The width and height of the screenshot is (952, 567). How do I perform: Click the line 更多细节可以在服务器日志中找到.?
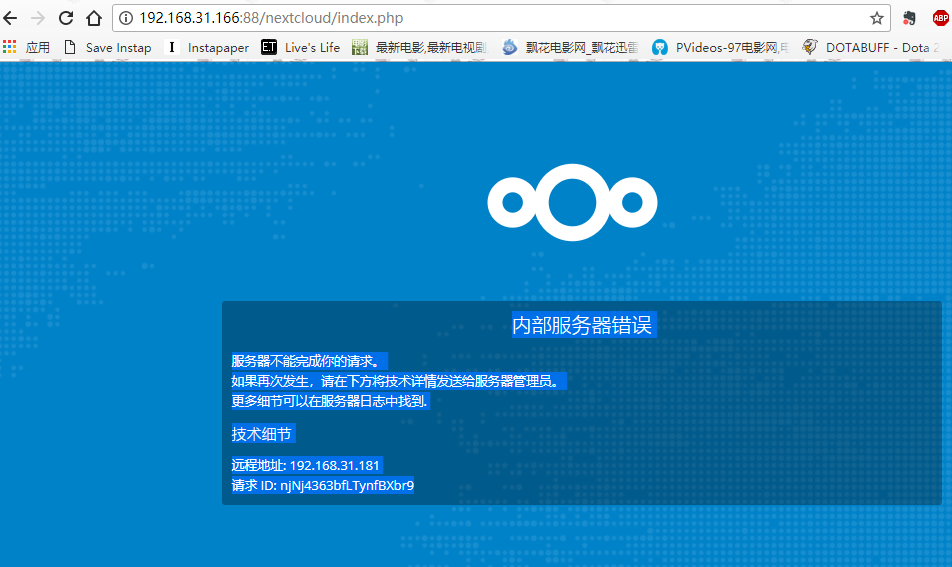330,401
